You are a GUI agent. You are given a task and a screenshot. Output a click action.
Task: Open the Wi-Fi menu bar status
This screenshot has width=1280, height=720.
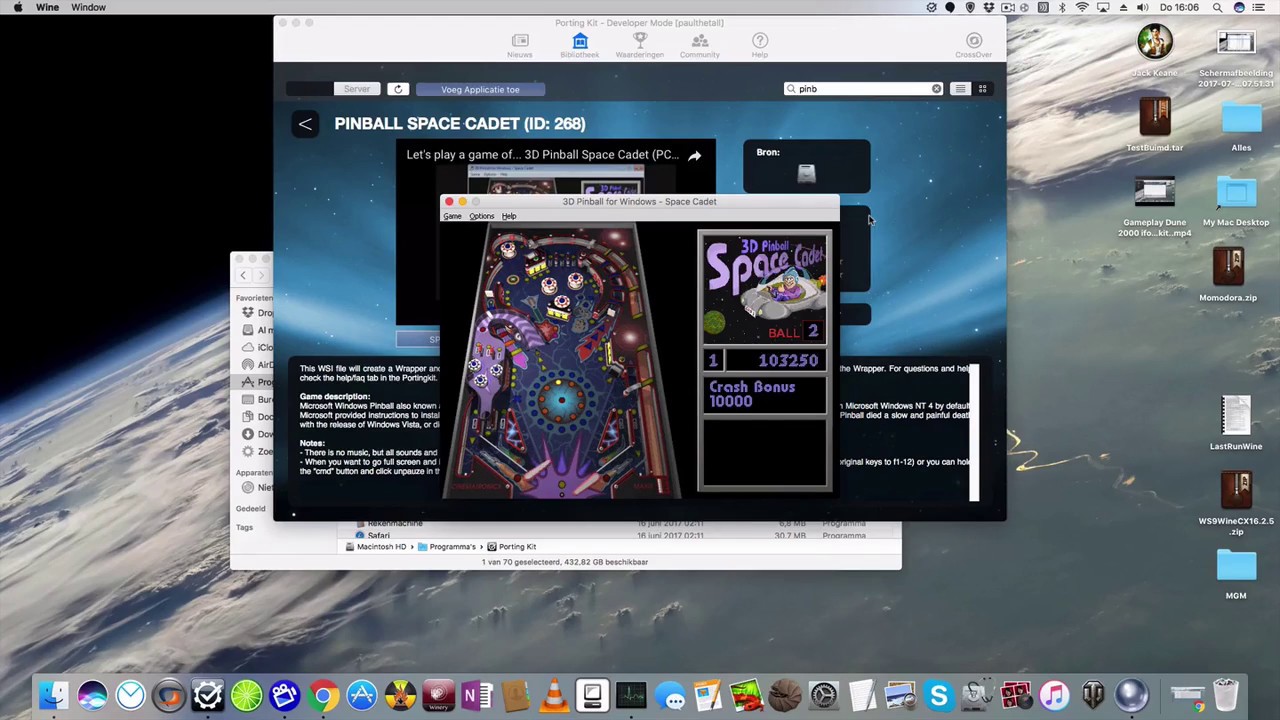[1082, 7]
